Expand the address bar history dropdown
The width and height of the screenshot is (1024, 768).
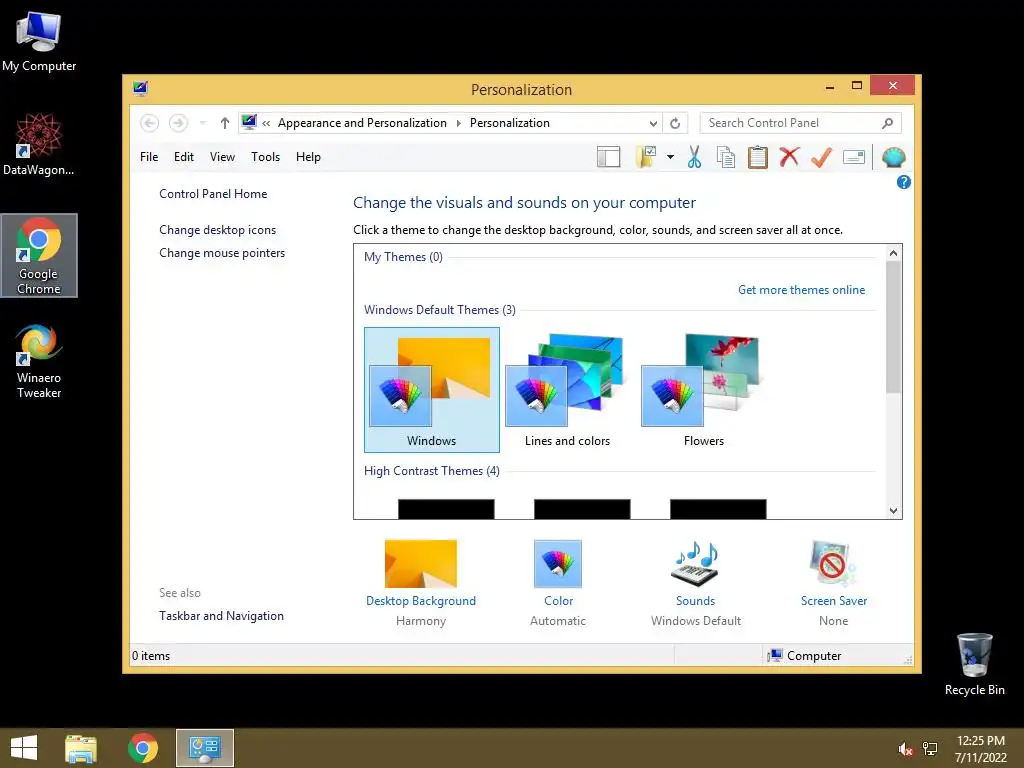point(653,123)
